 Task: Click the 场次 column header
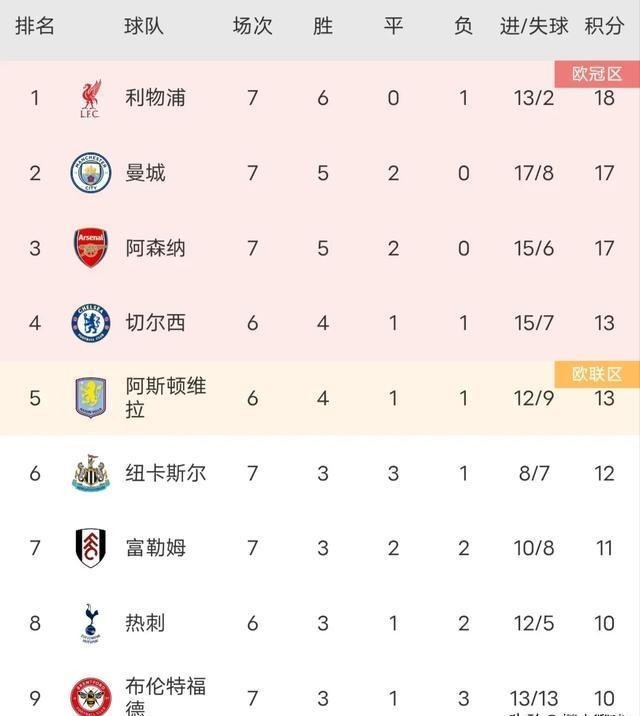(x=252, y=27)
